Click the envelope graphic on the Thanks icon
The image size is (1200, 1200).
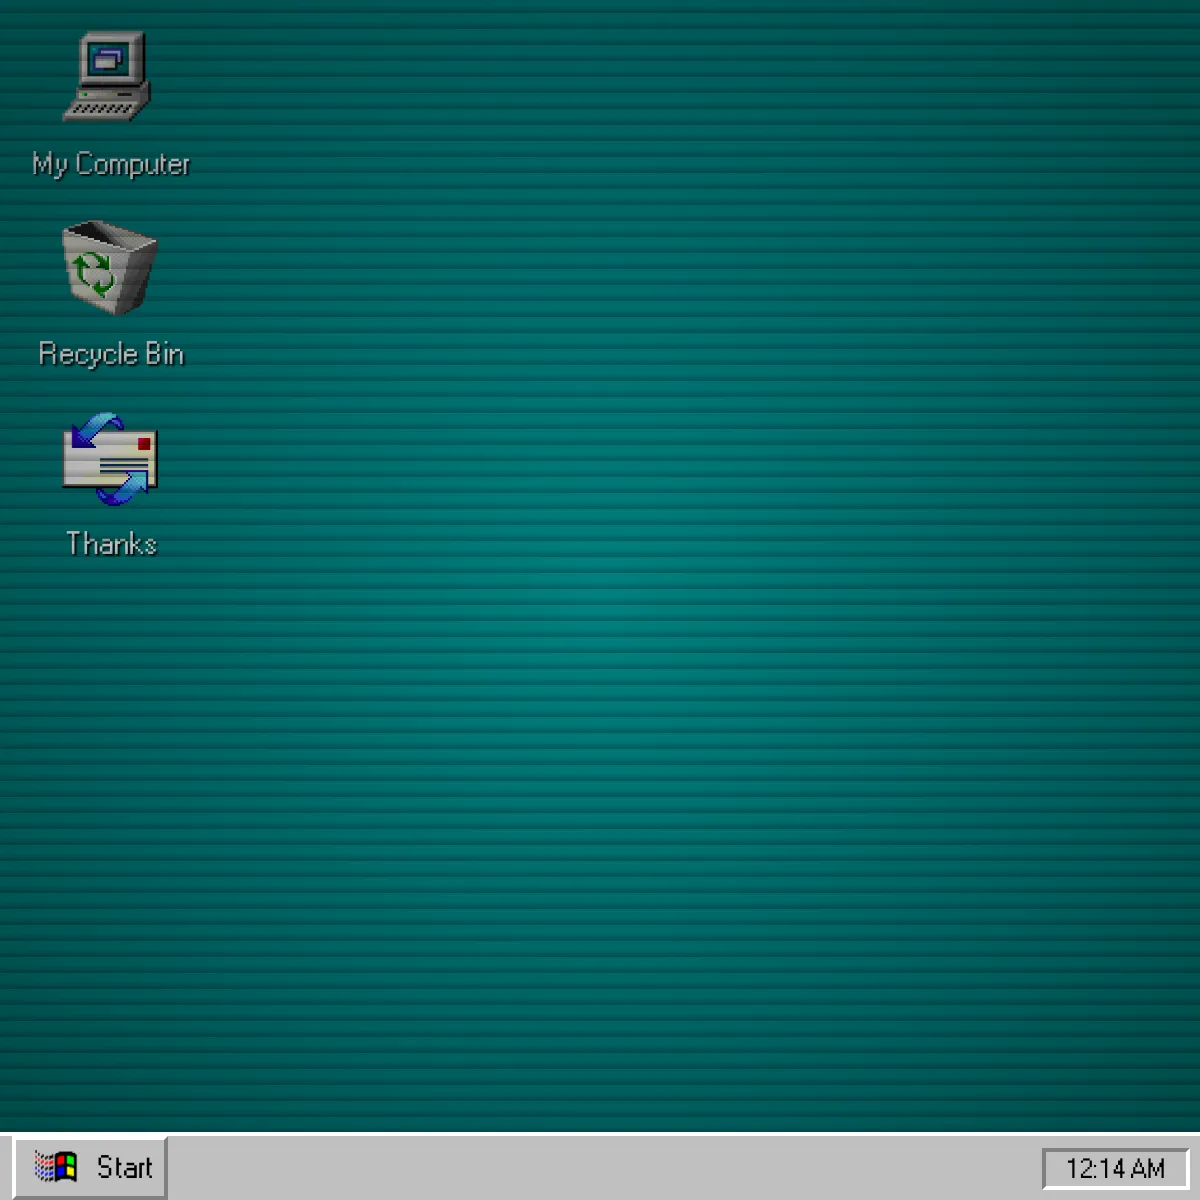click(110, 462)
